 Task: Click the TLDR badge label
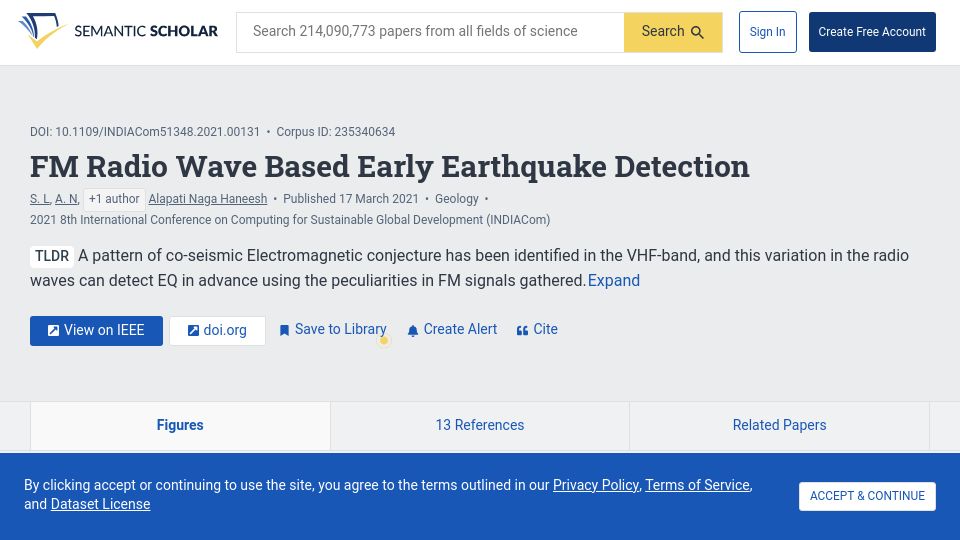pyautogui.click(x=52, y=256)
